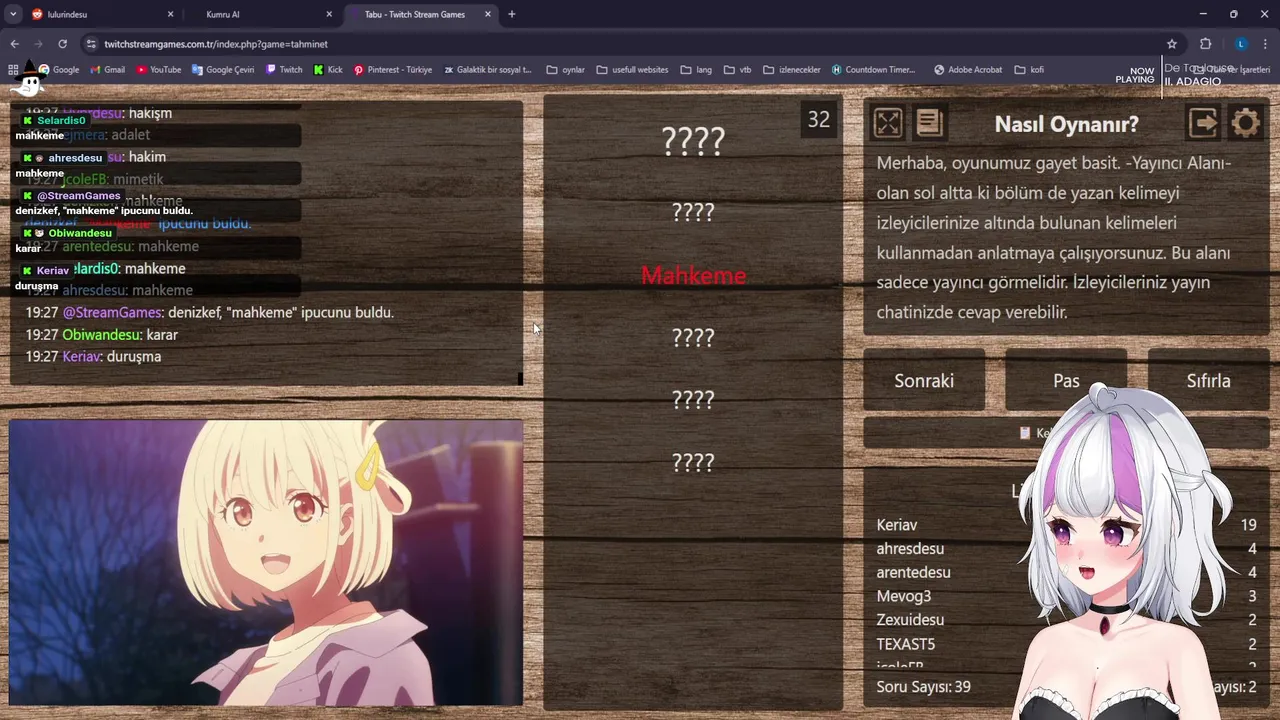View site information icon in address bar
1280x720 pixels.
[91, 44]
